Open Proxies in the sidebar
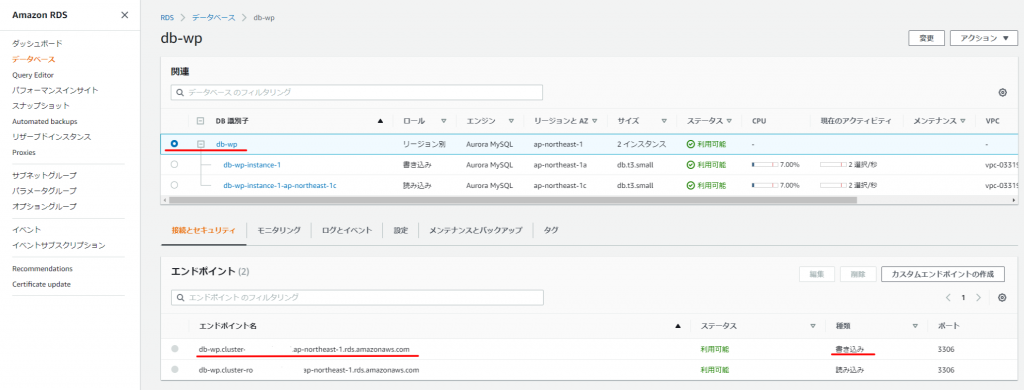 coord(24,152)
